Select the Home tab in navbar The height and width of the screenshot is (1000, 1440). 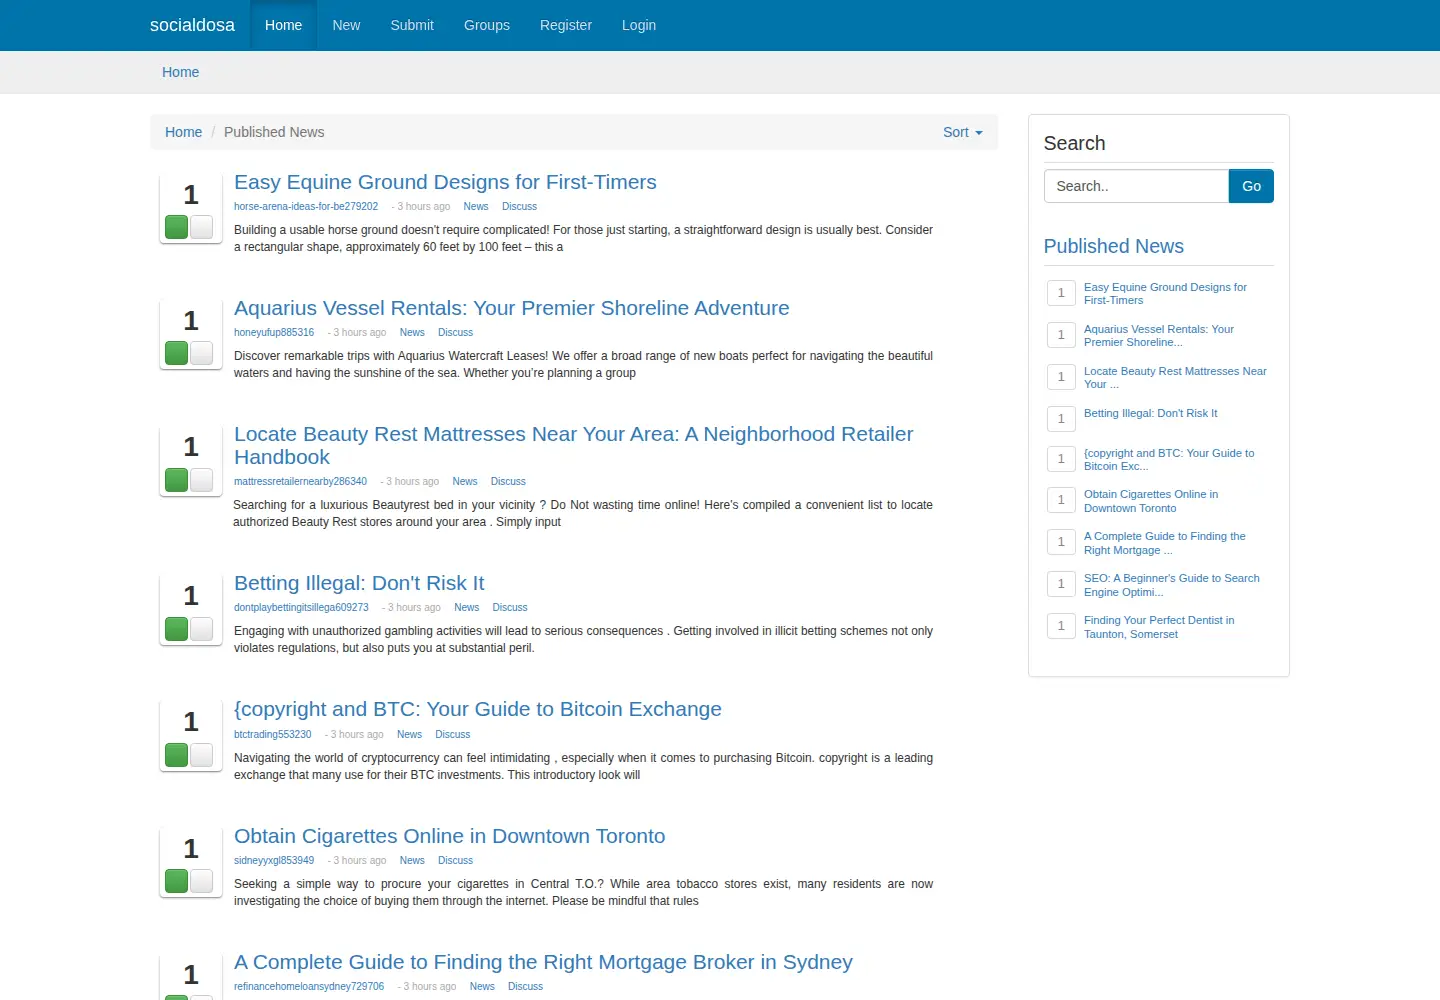point(283,25)
